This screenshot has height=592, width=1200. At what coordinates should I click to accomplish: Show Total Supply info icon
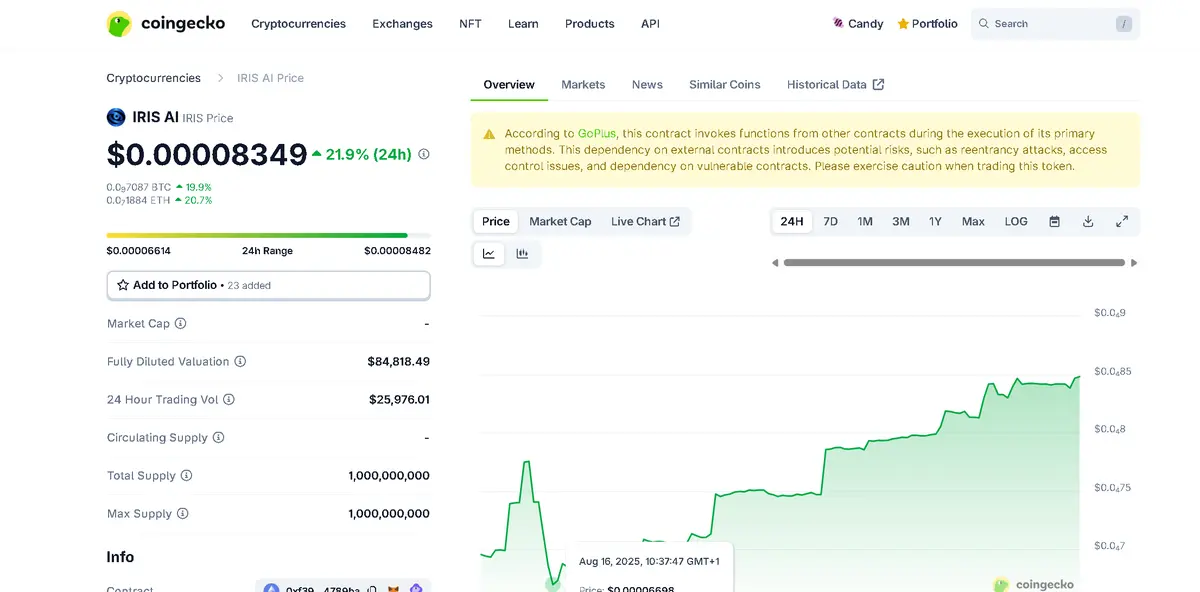(x=186, y=475)
